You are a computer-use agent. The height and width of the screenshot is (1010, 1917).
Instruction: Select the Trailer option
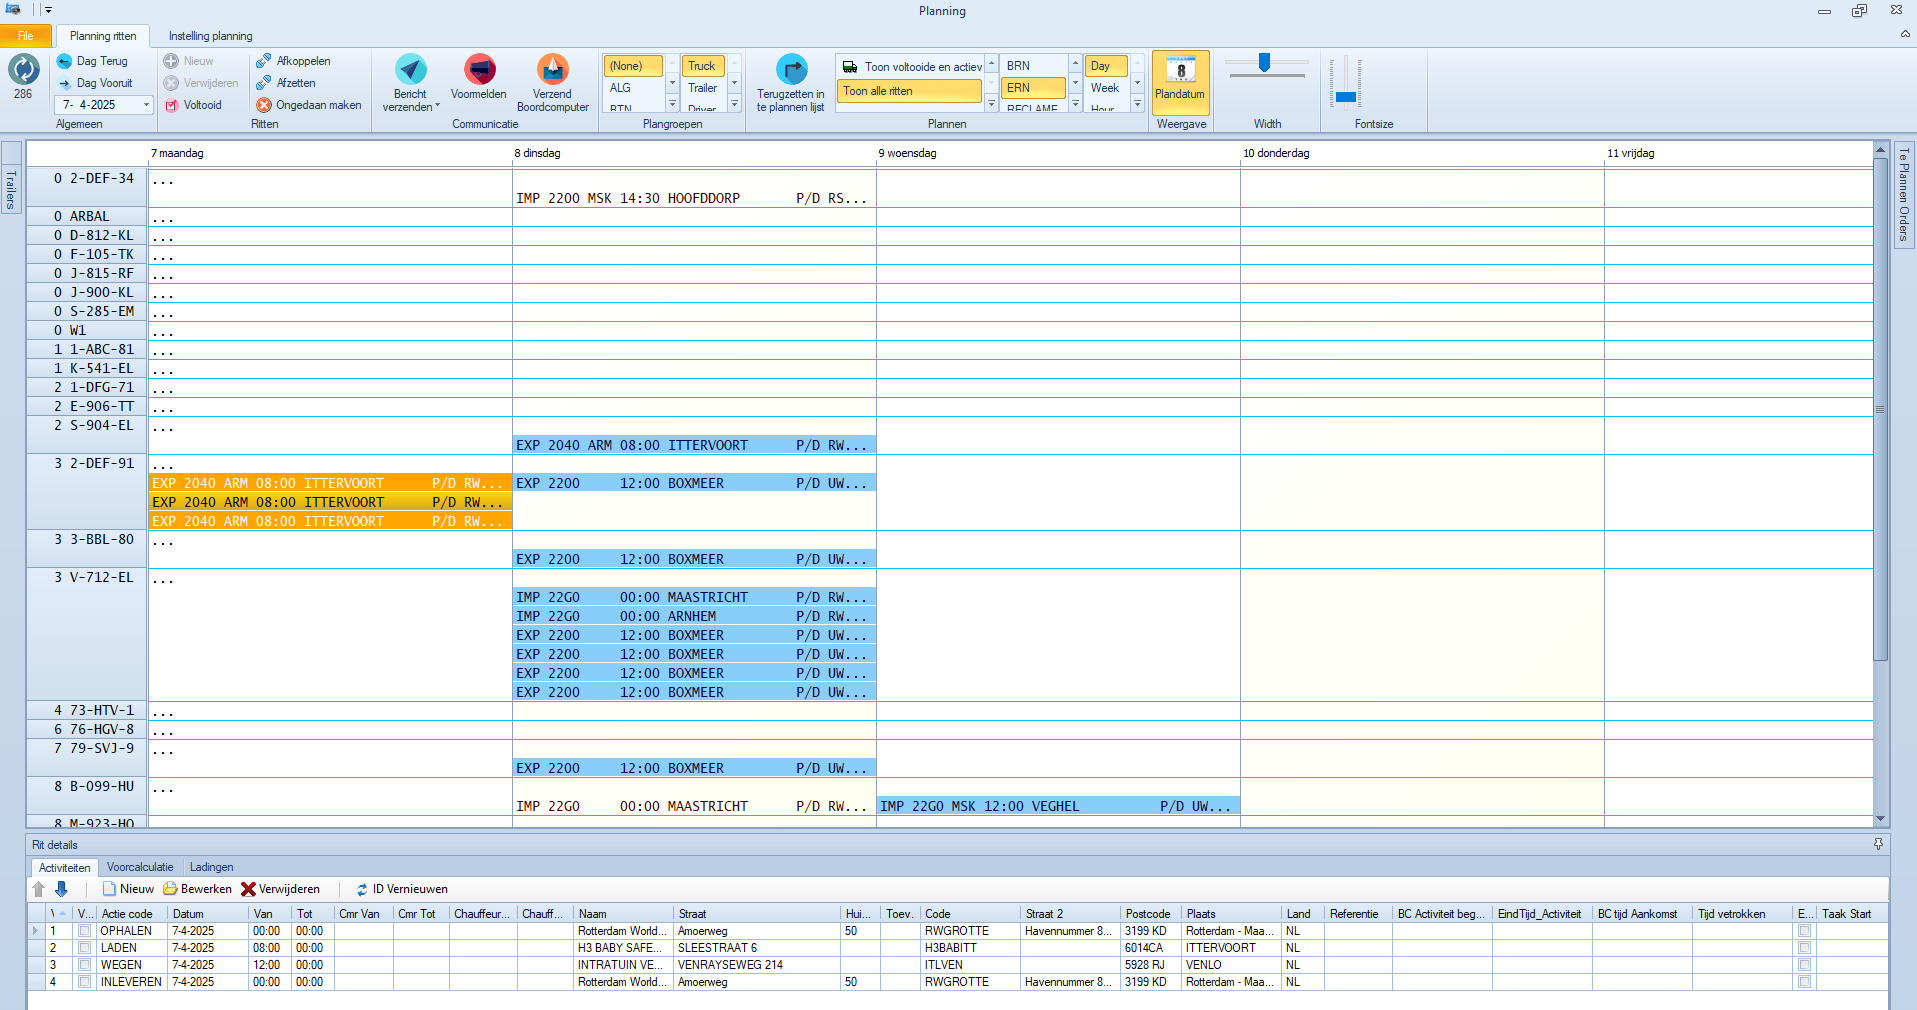pyautogui.click(x=703, y=88)
